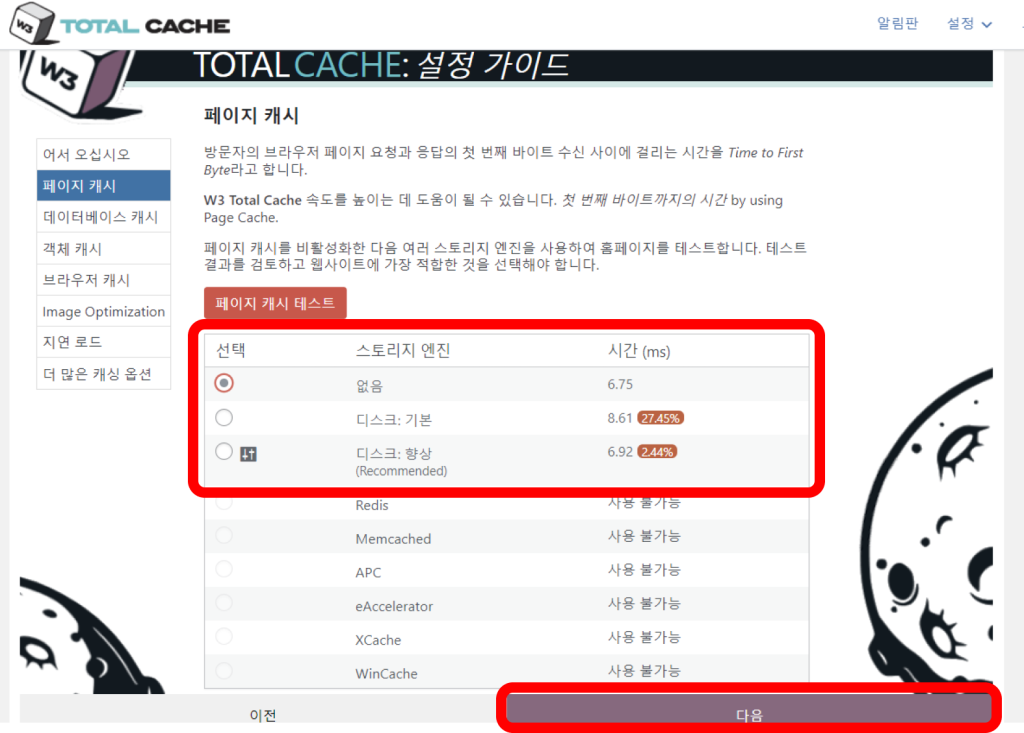Select the 디스크: 기본 radio button
1024x733 pixels.
pos(224,417)
